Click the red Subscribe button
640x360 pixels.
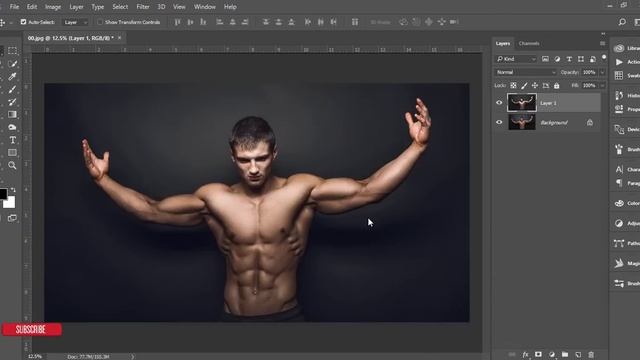click(32, 329)
